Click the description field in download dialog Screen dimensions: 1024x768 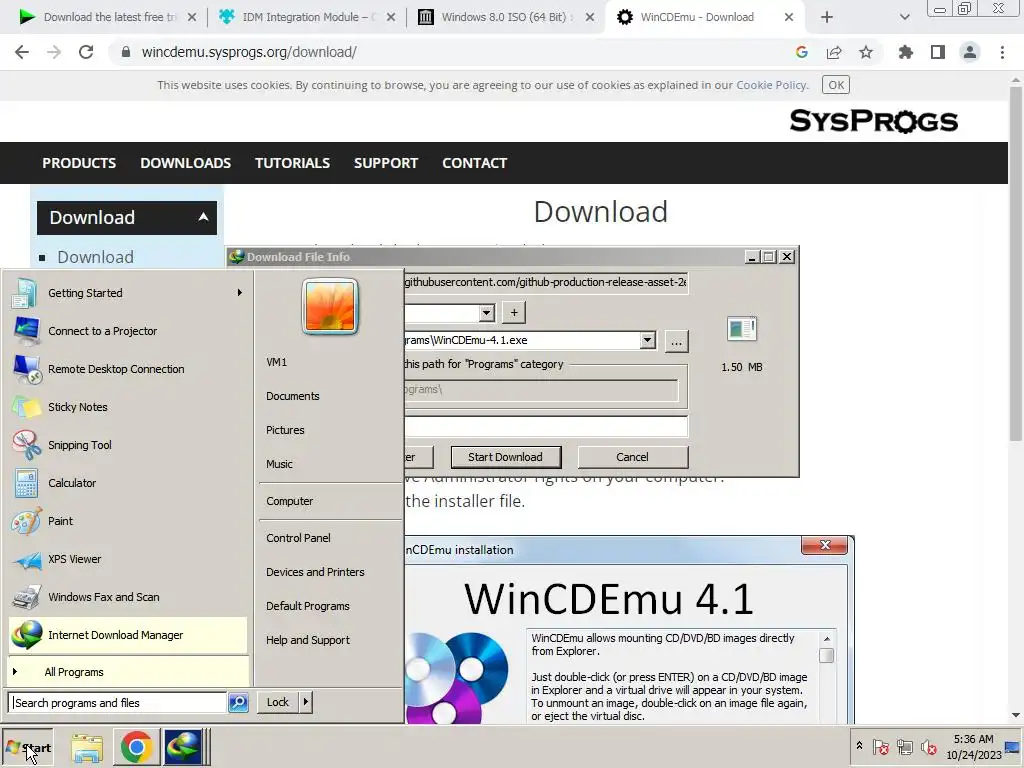coord(546,426)
